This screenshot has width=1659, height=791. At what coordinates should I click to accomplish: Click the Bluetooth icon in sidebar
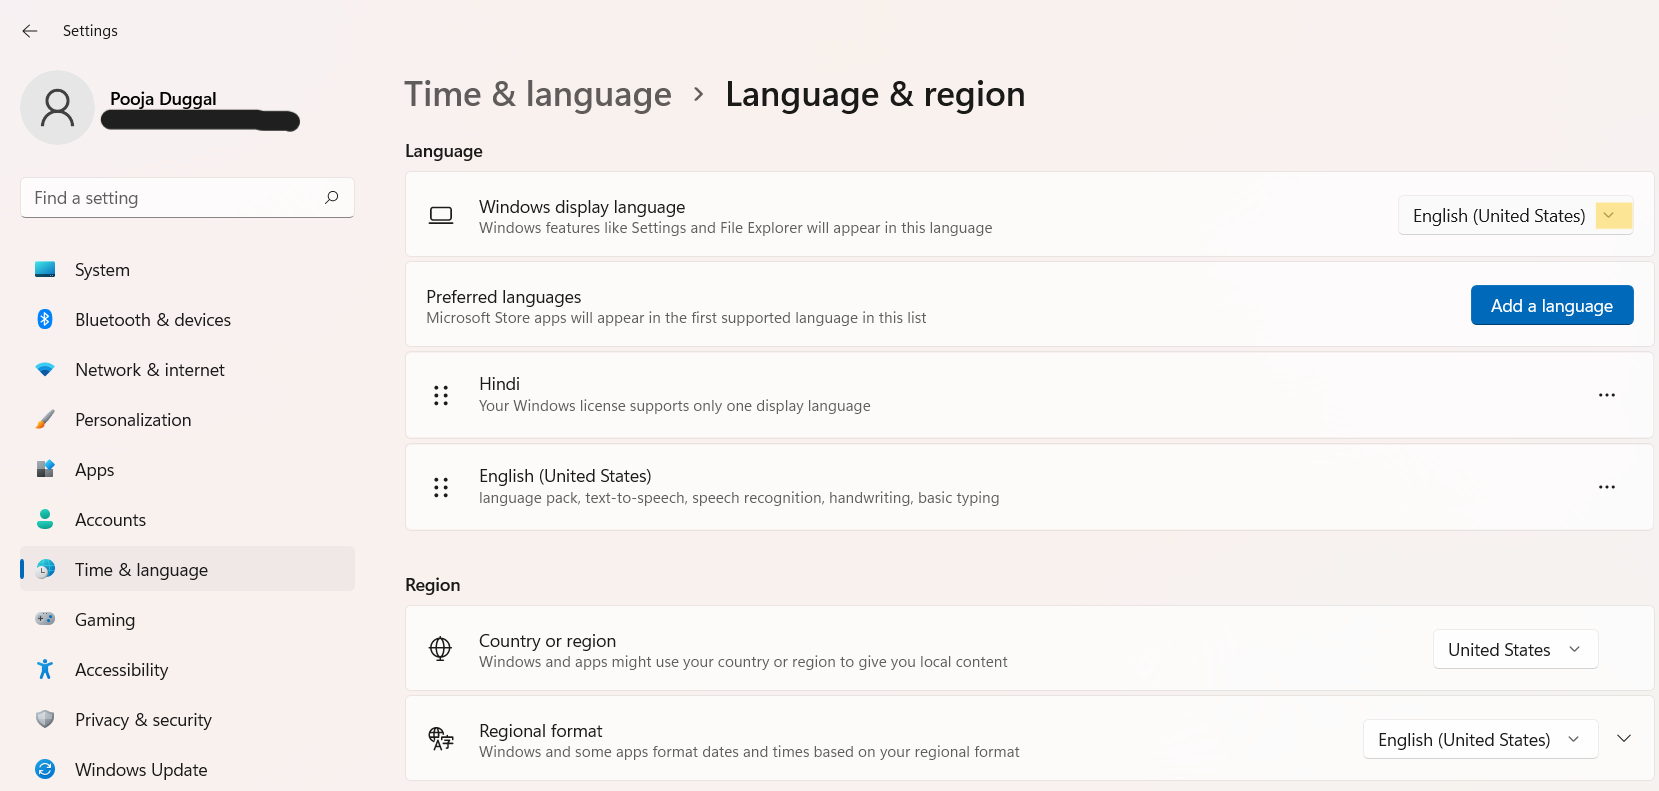tap(45, 319)
